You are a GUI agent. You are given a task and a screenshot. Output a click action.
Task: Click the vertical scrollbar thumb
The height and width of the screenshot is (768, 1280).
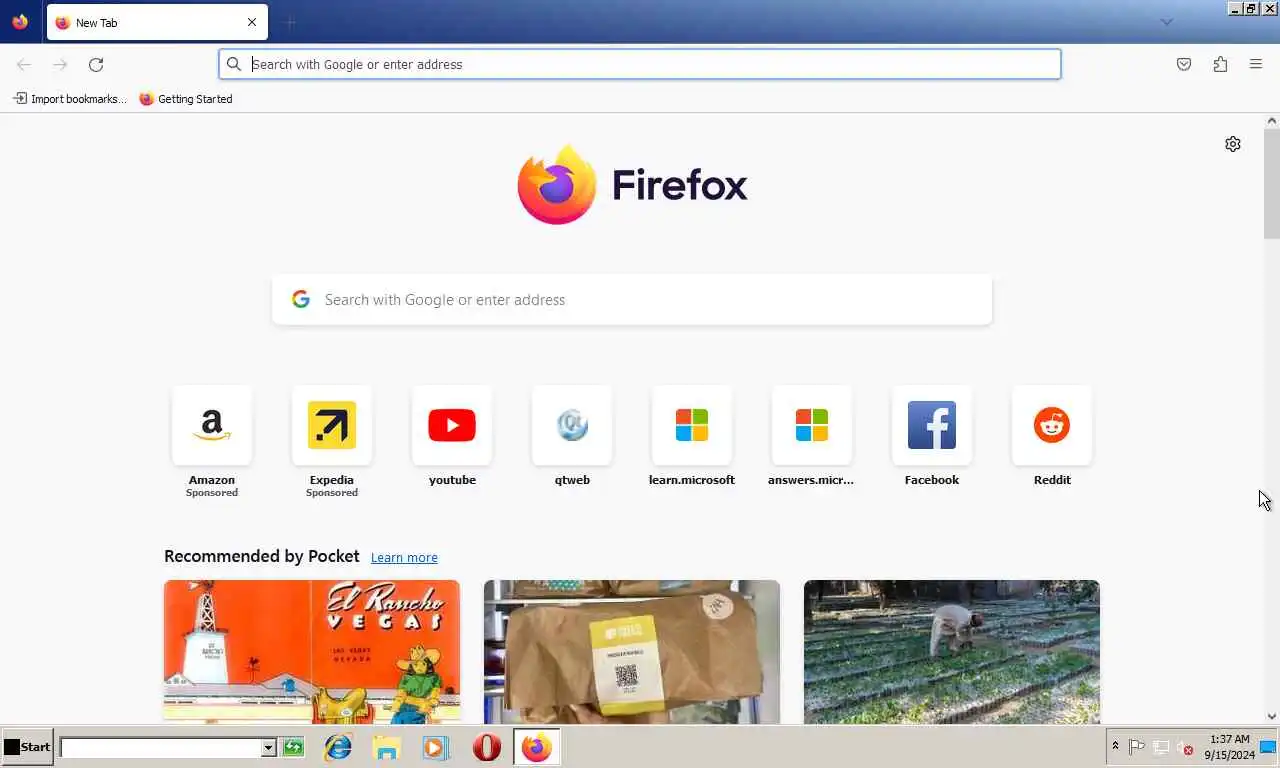pos(1272,184)
